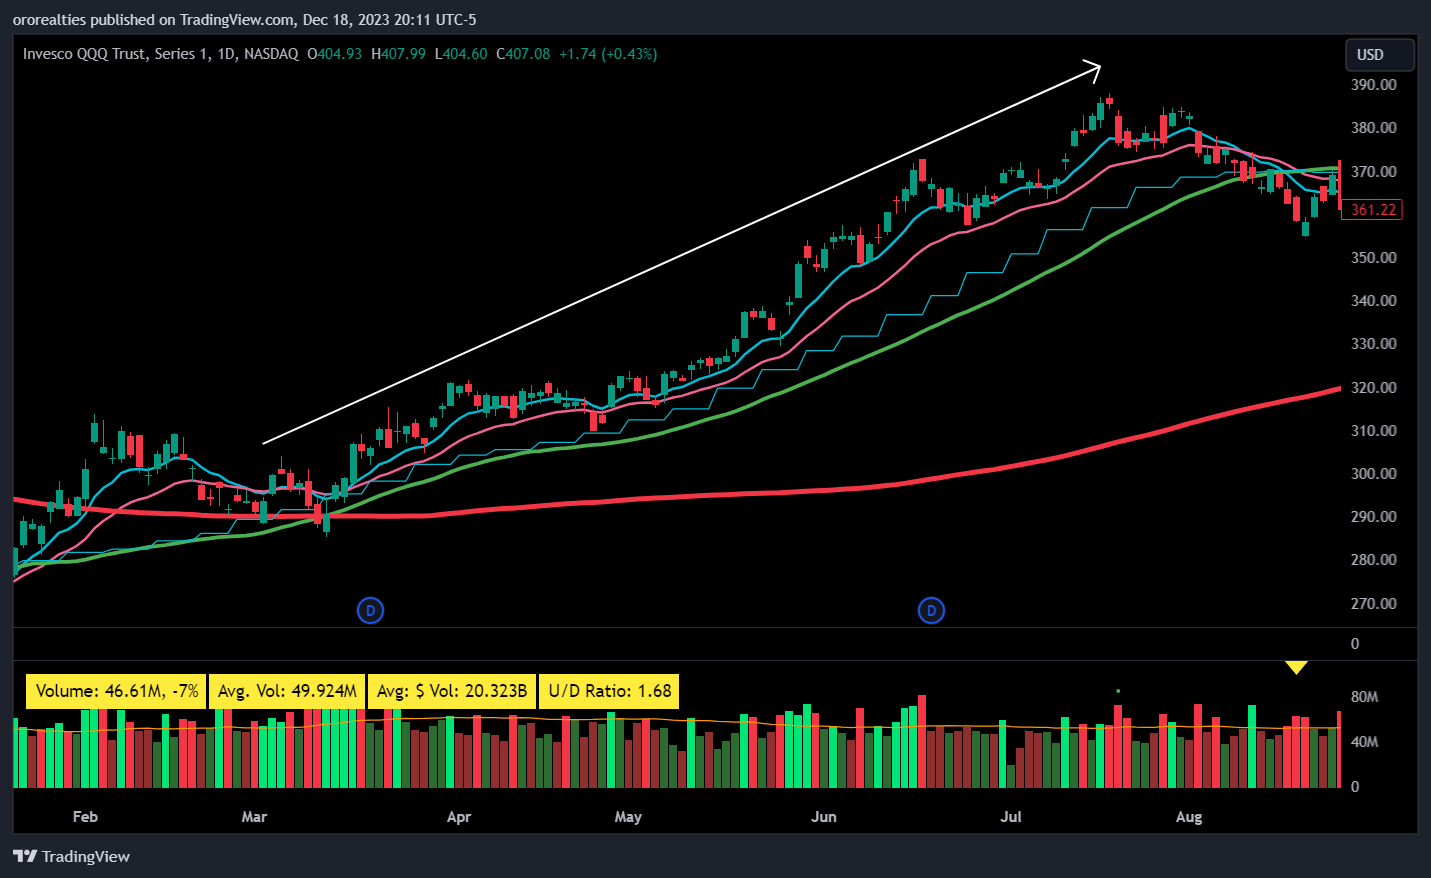Click the yellow triangle marker above volume

(x=1296, y=667)
